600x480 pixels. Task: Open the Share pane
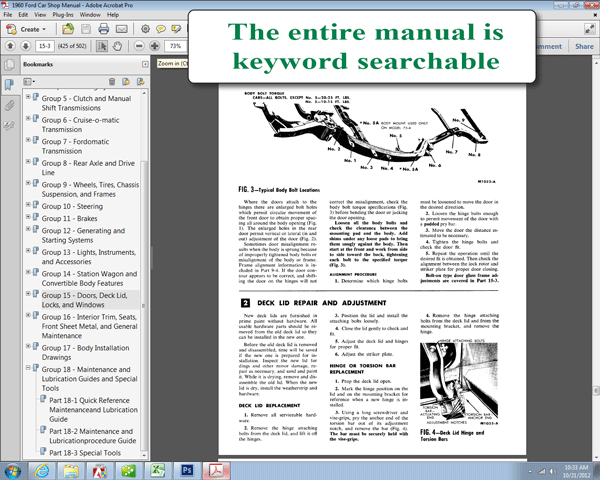tap(584, 46)
